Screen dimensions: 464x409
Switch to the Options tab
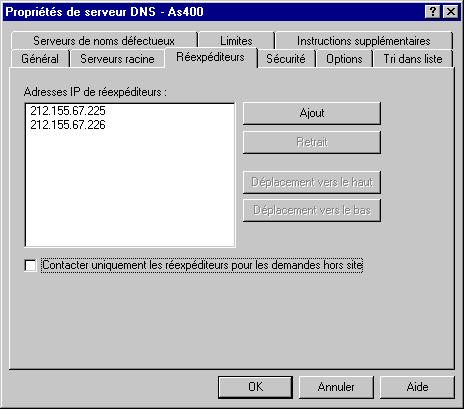tap(344, 59)
